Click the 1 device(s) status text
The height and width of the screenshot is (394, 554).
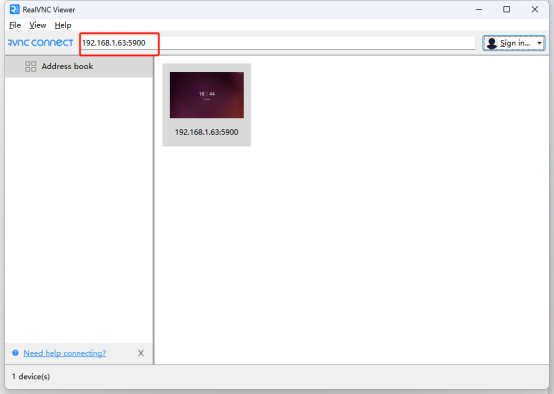31,377
